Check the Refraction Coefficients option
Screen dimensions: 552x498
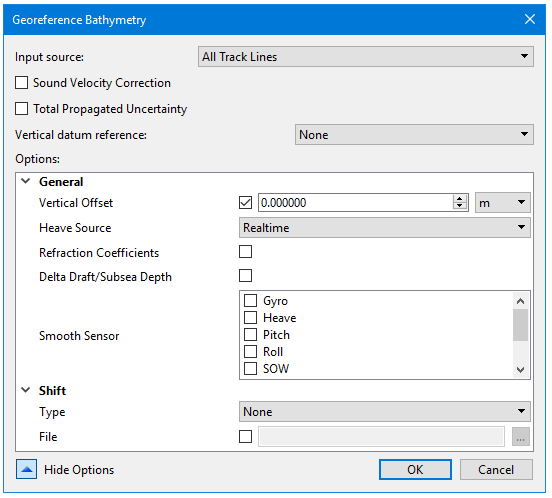[245, 252]
